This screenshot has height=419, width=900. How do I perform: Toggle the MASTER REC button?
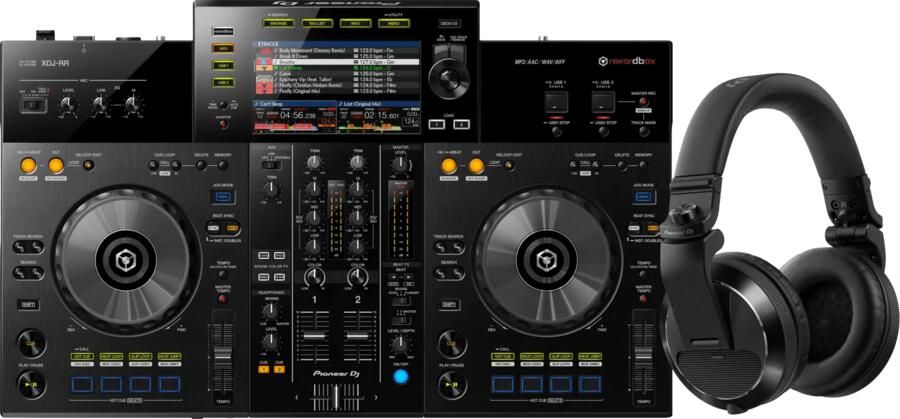tap(645, 102)
